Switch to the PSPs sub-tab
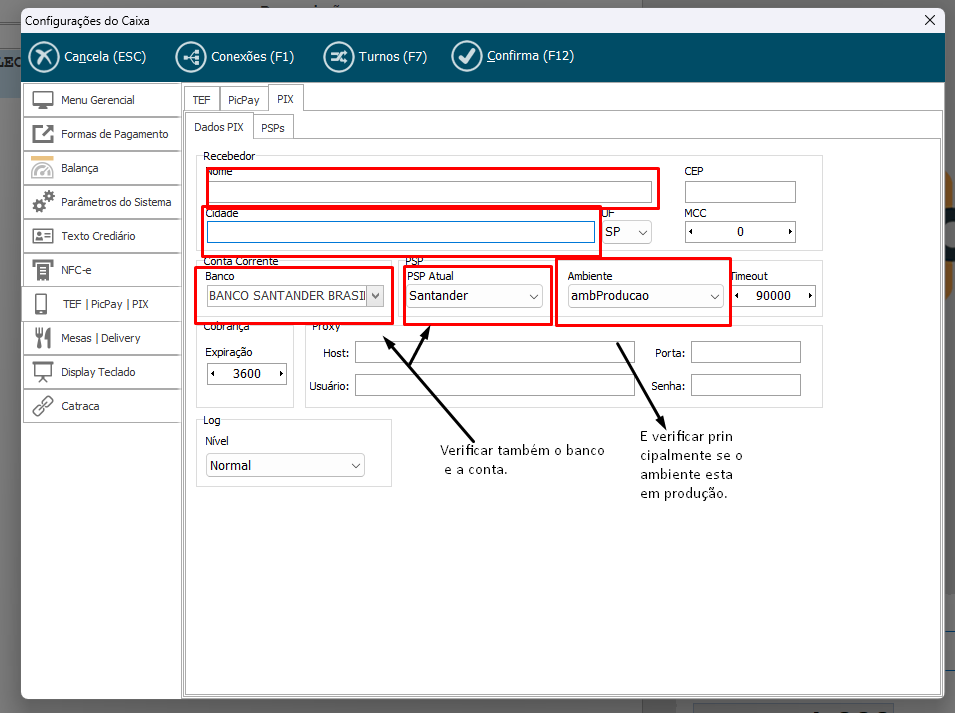This screenshot has width=955, height=713. tap(272, 128)
